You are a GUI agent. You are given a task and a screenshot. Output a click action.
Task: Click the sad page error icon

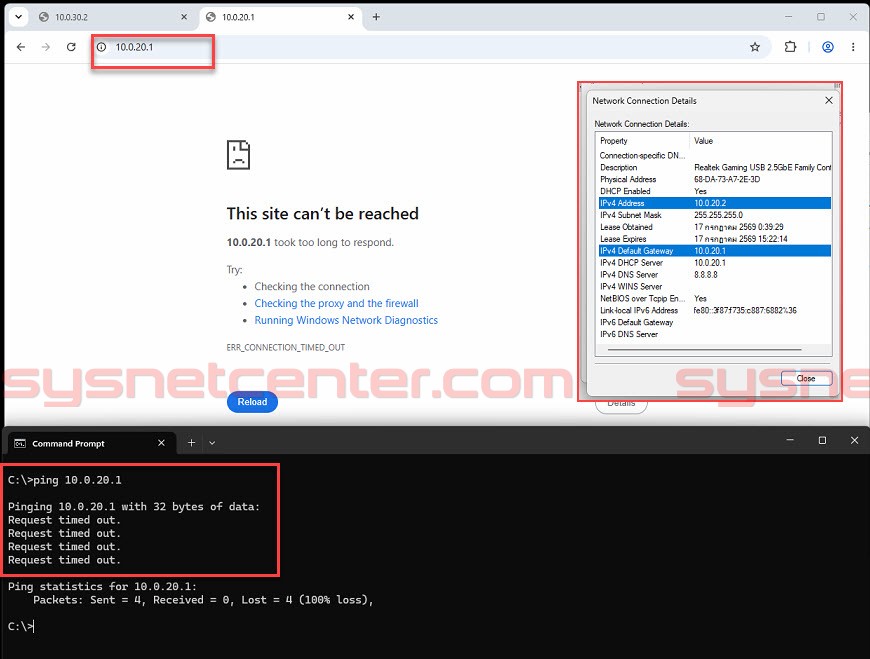click(x=239, y=154)
